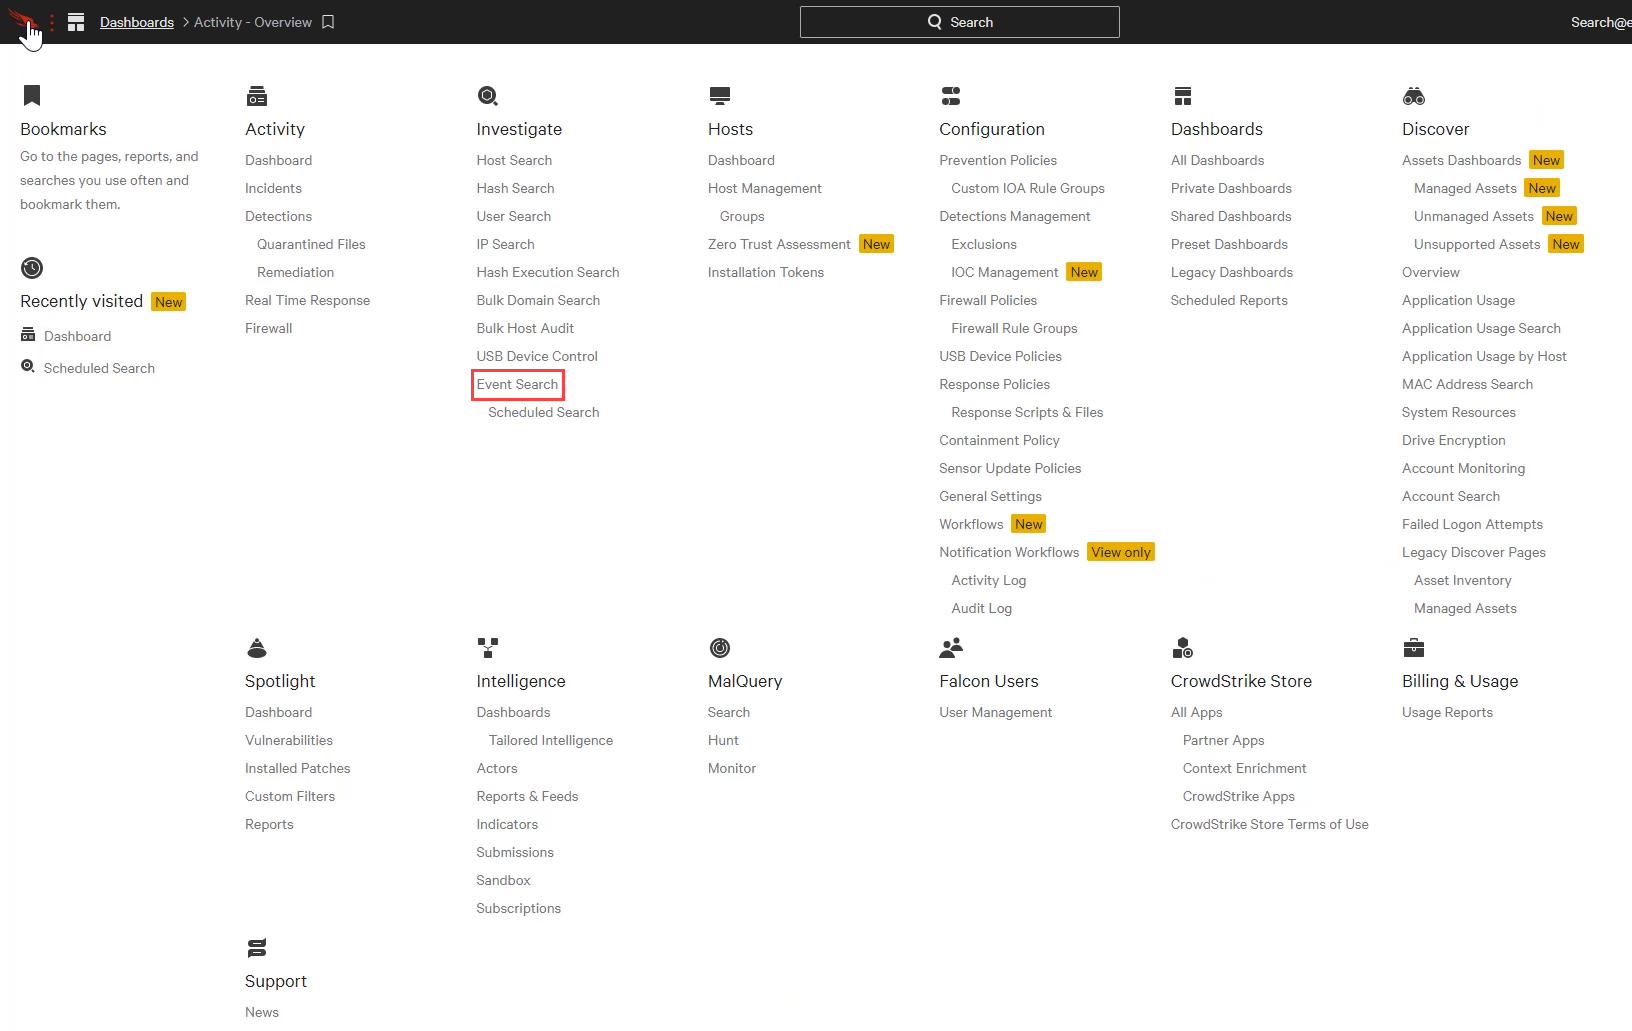Open the Dashboards breadcrumb link
This screenshot has height=1031, width=1632.
point(137,22)
